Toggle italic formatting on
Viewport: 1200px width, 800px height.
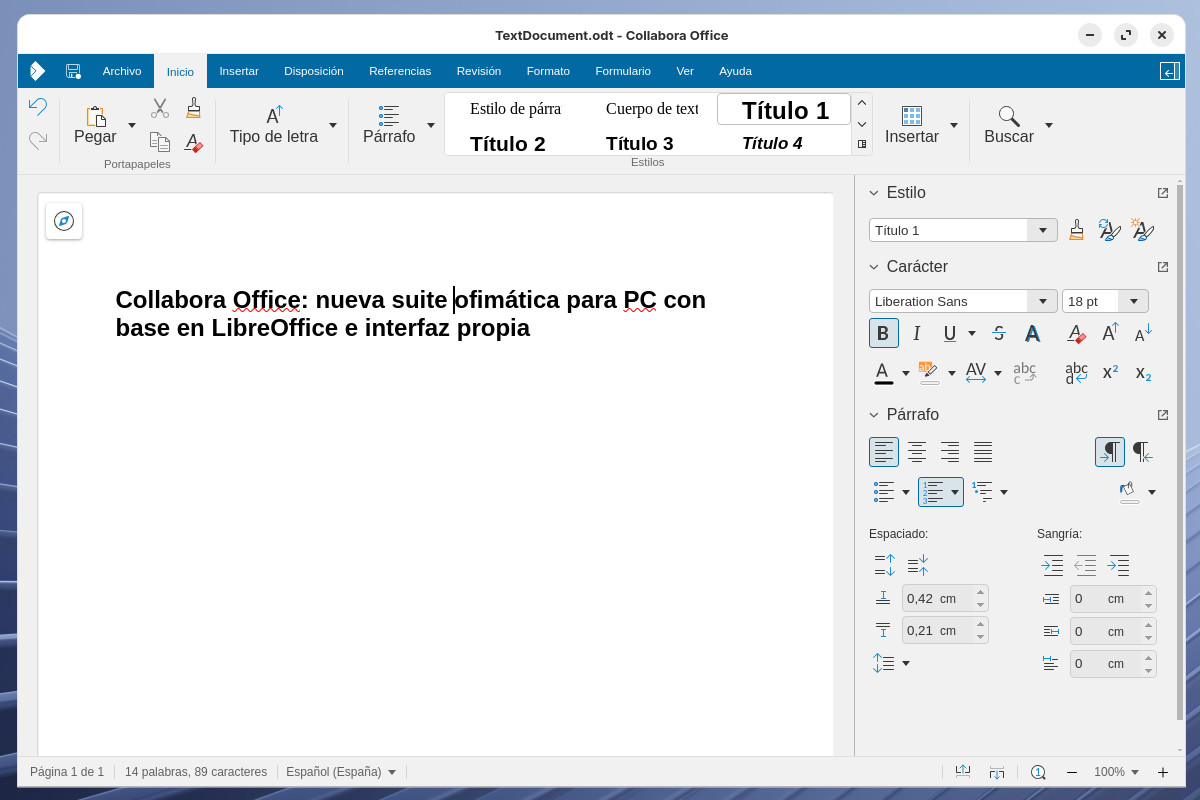point(916,333)
